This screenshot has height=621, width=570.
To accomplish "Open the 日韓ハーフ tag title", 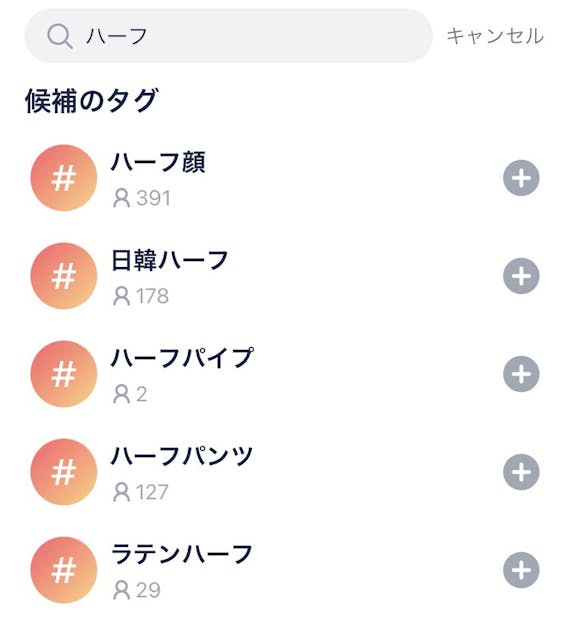I will tap(170, 260).
